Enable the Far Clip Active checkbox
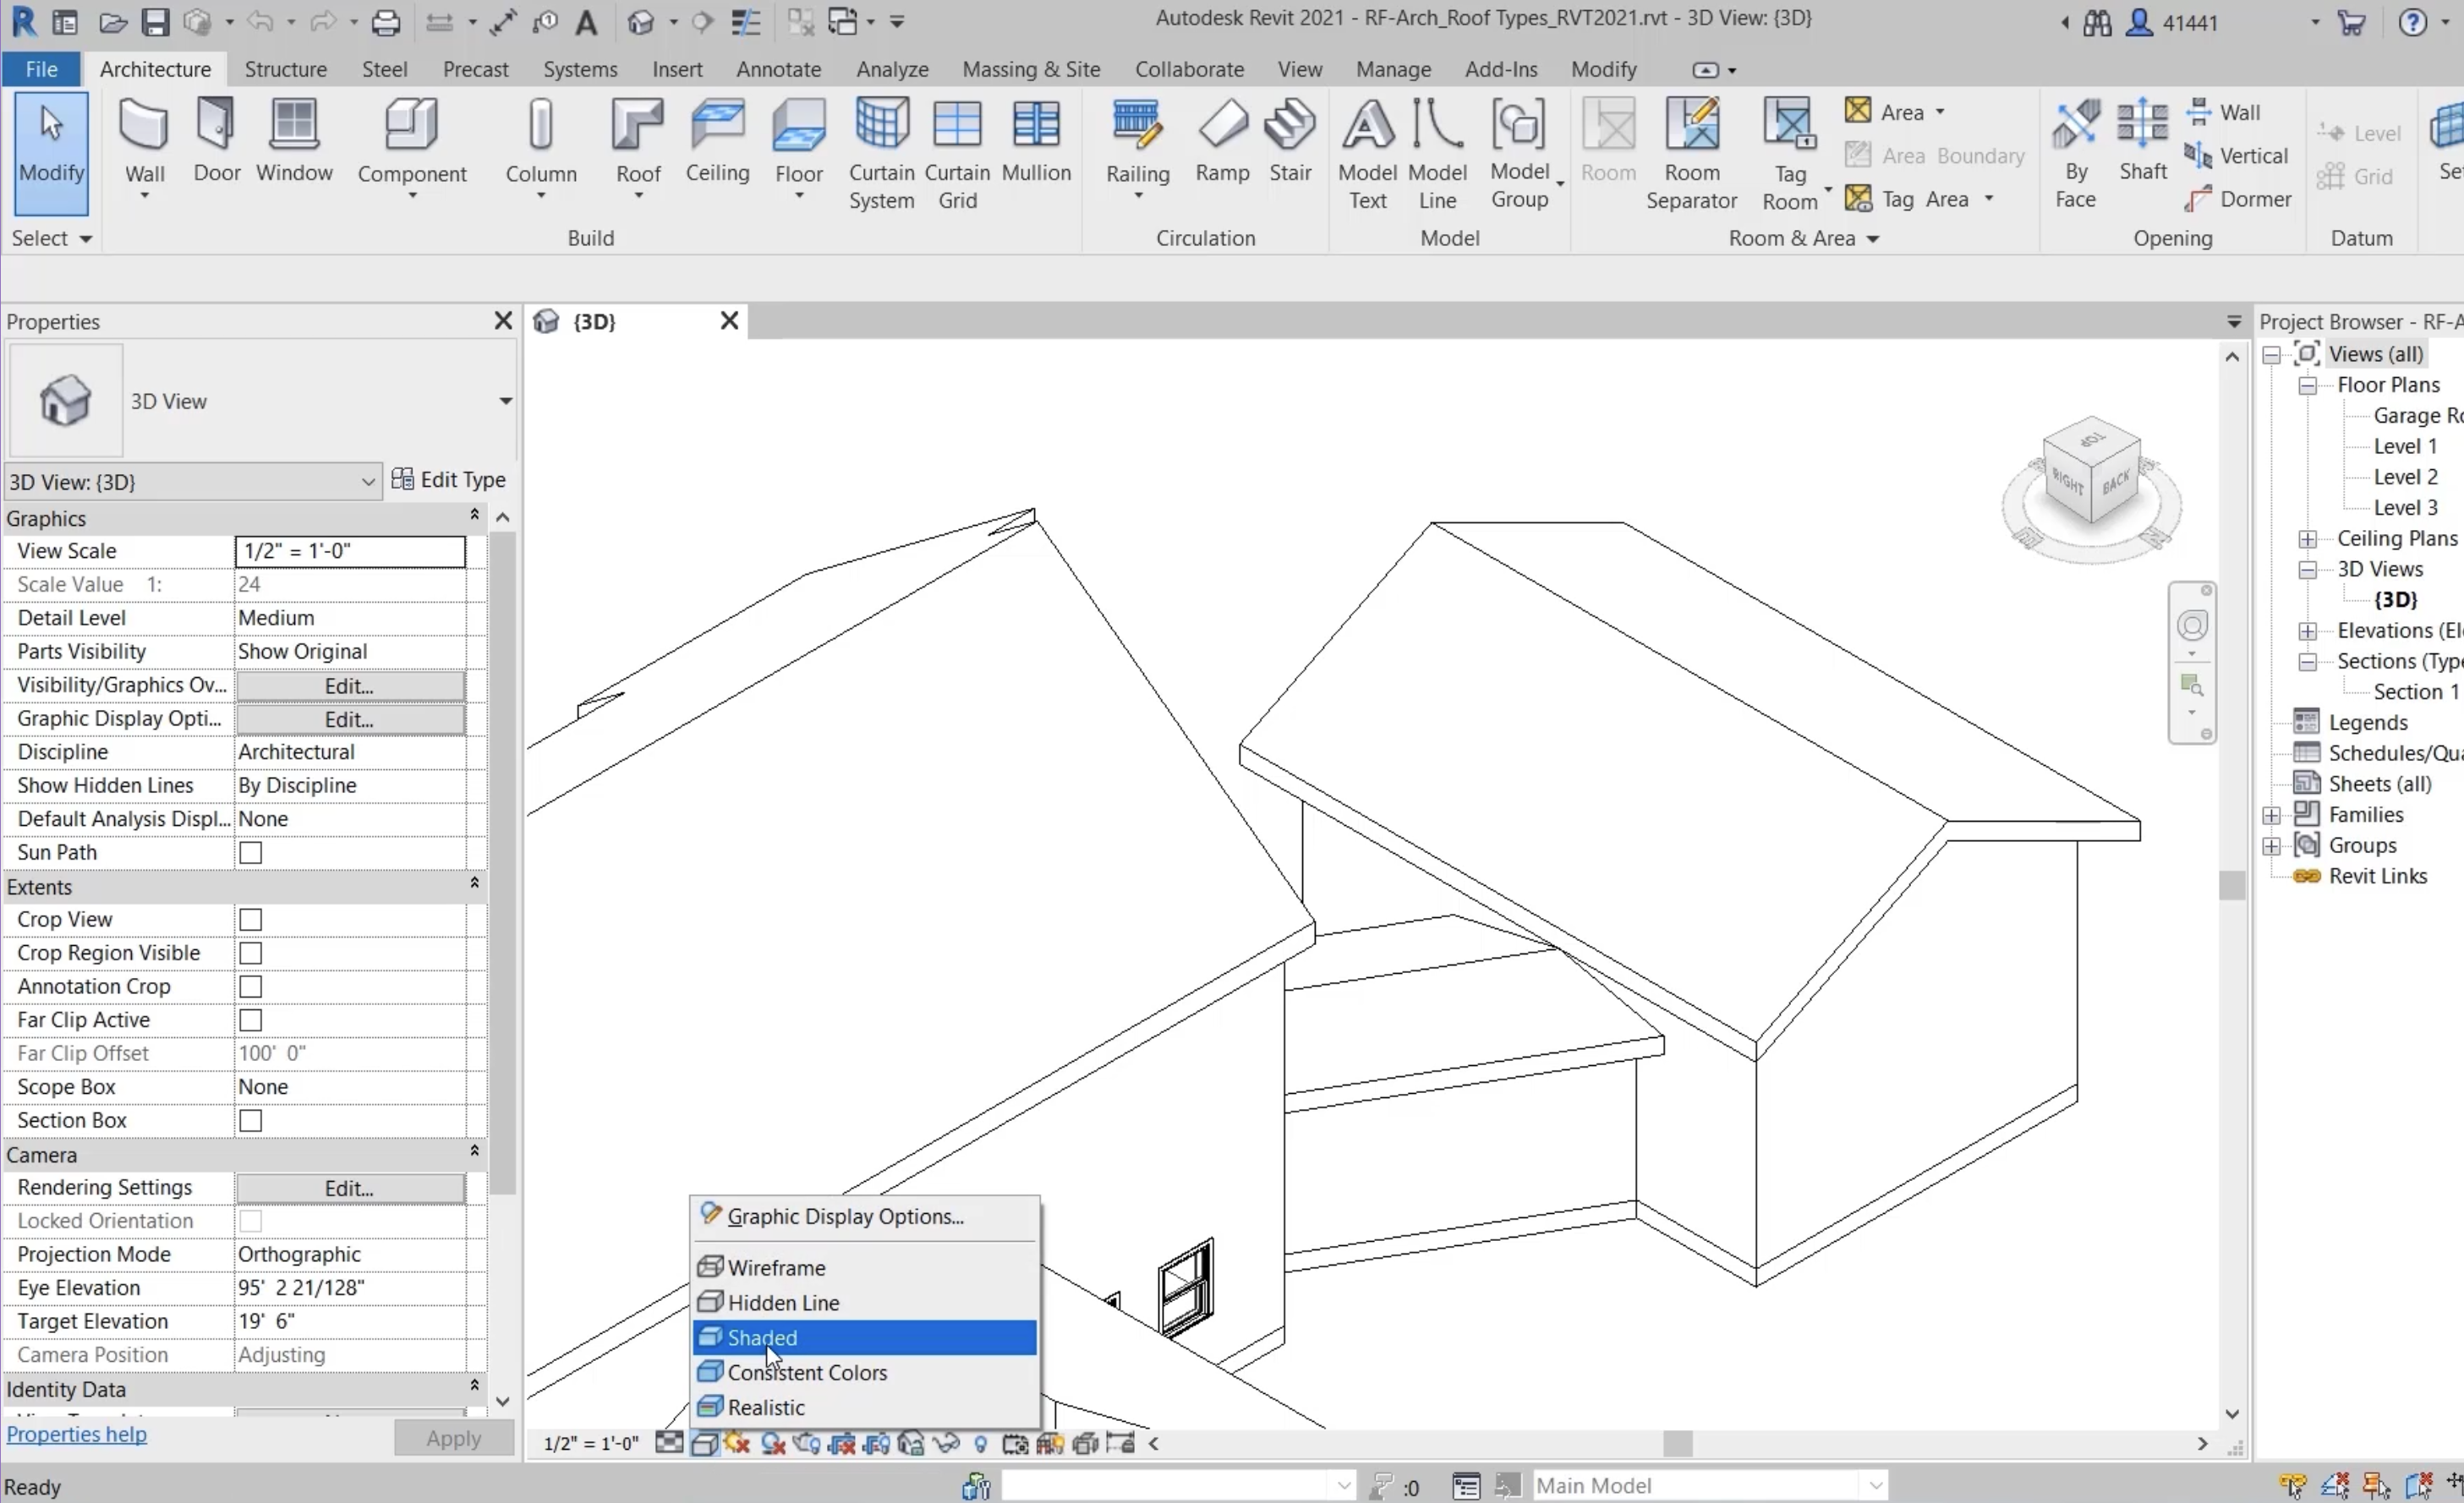This screenshot has width=2464, height=1503. point(251,1020)
